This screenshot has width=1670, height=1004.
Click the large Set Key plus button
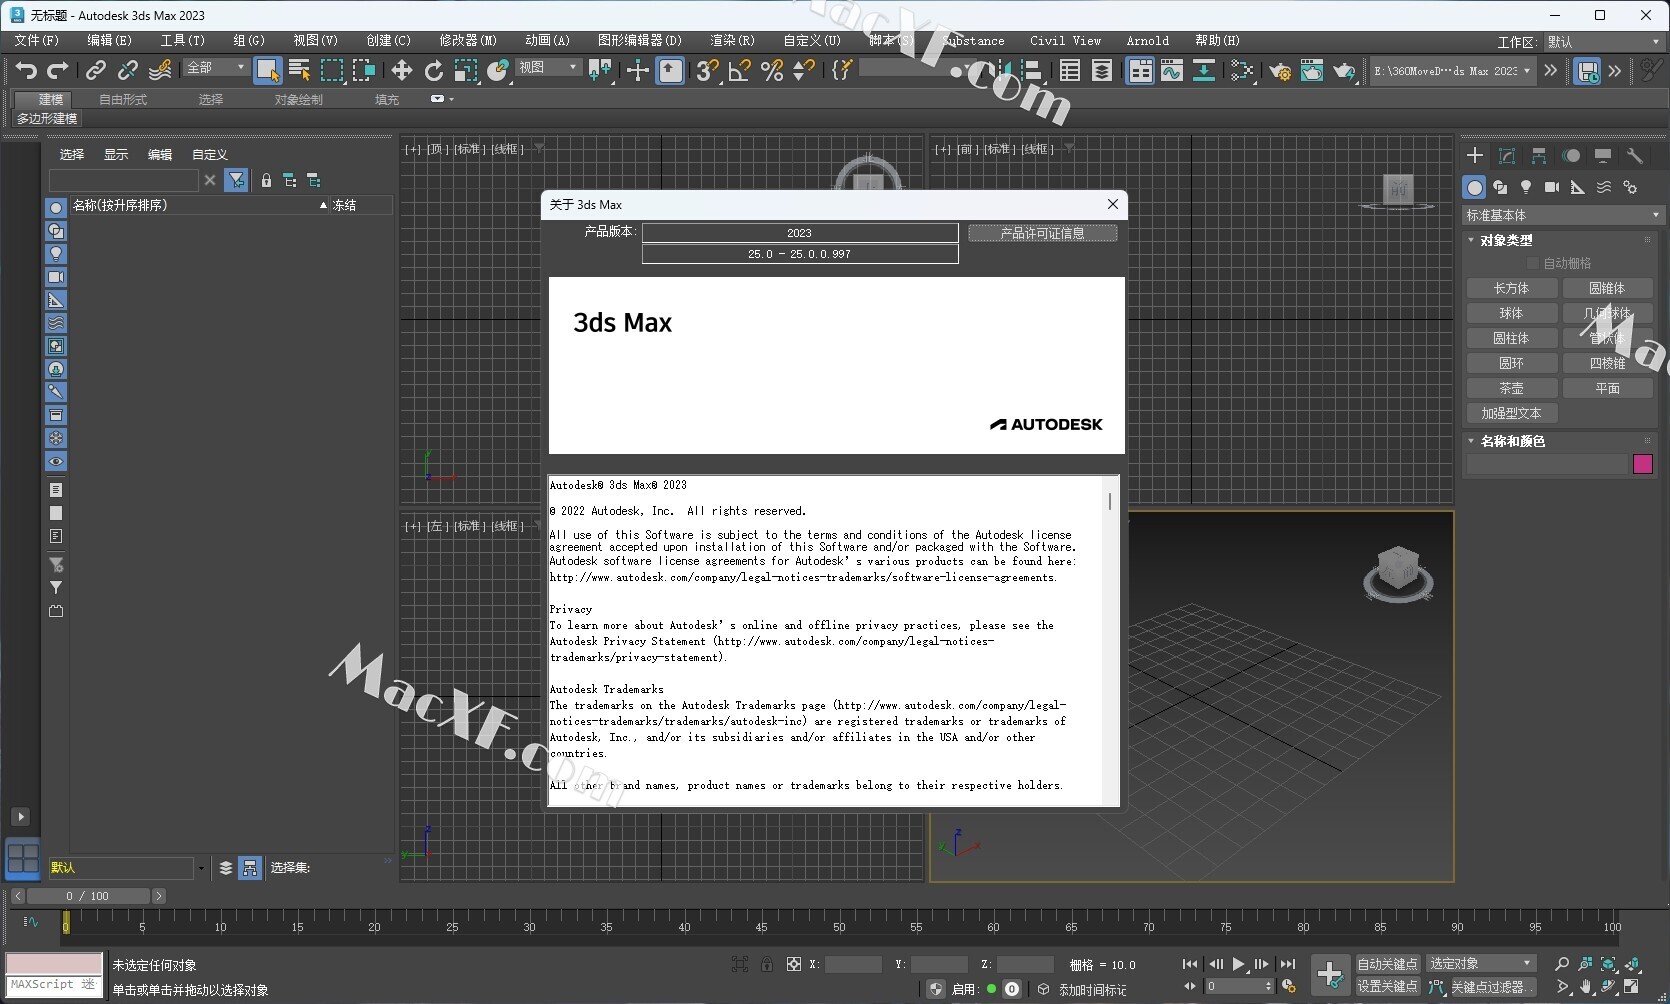pos(1329,974)
